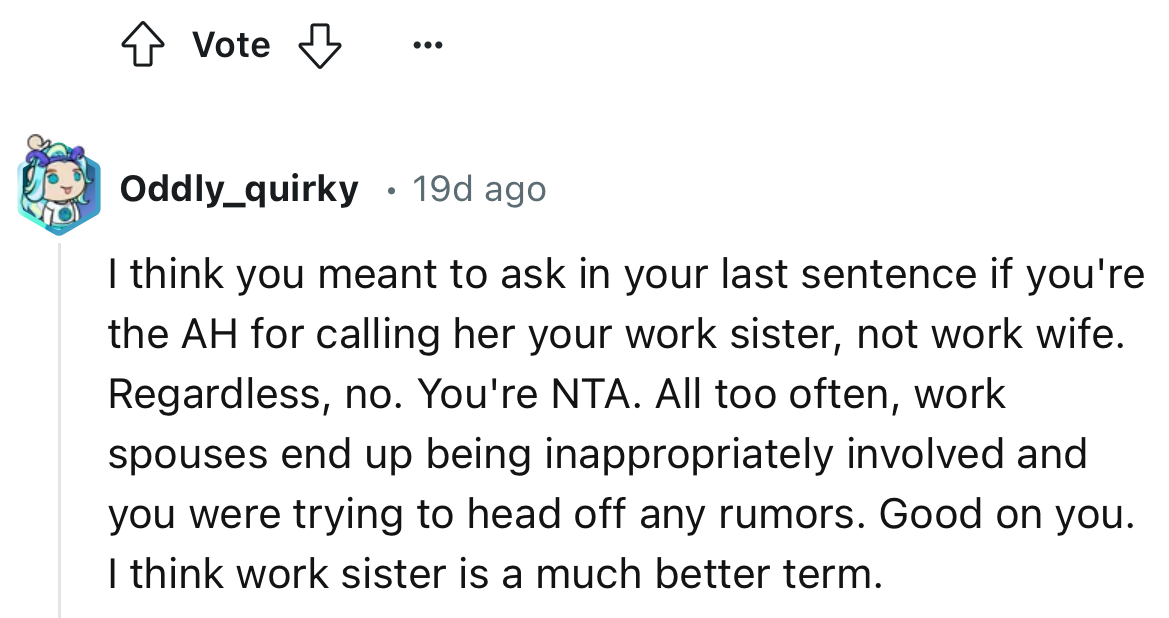Viewport: 1169px width, 618px height.
Task: Downvote using the down arrow icon
Action: tap(319, 45)
